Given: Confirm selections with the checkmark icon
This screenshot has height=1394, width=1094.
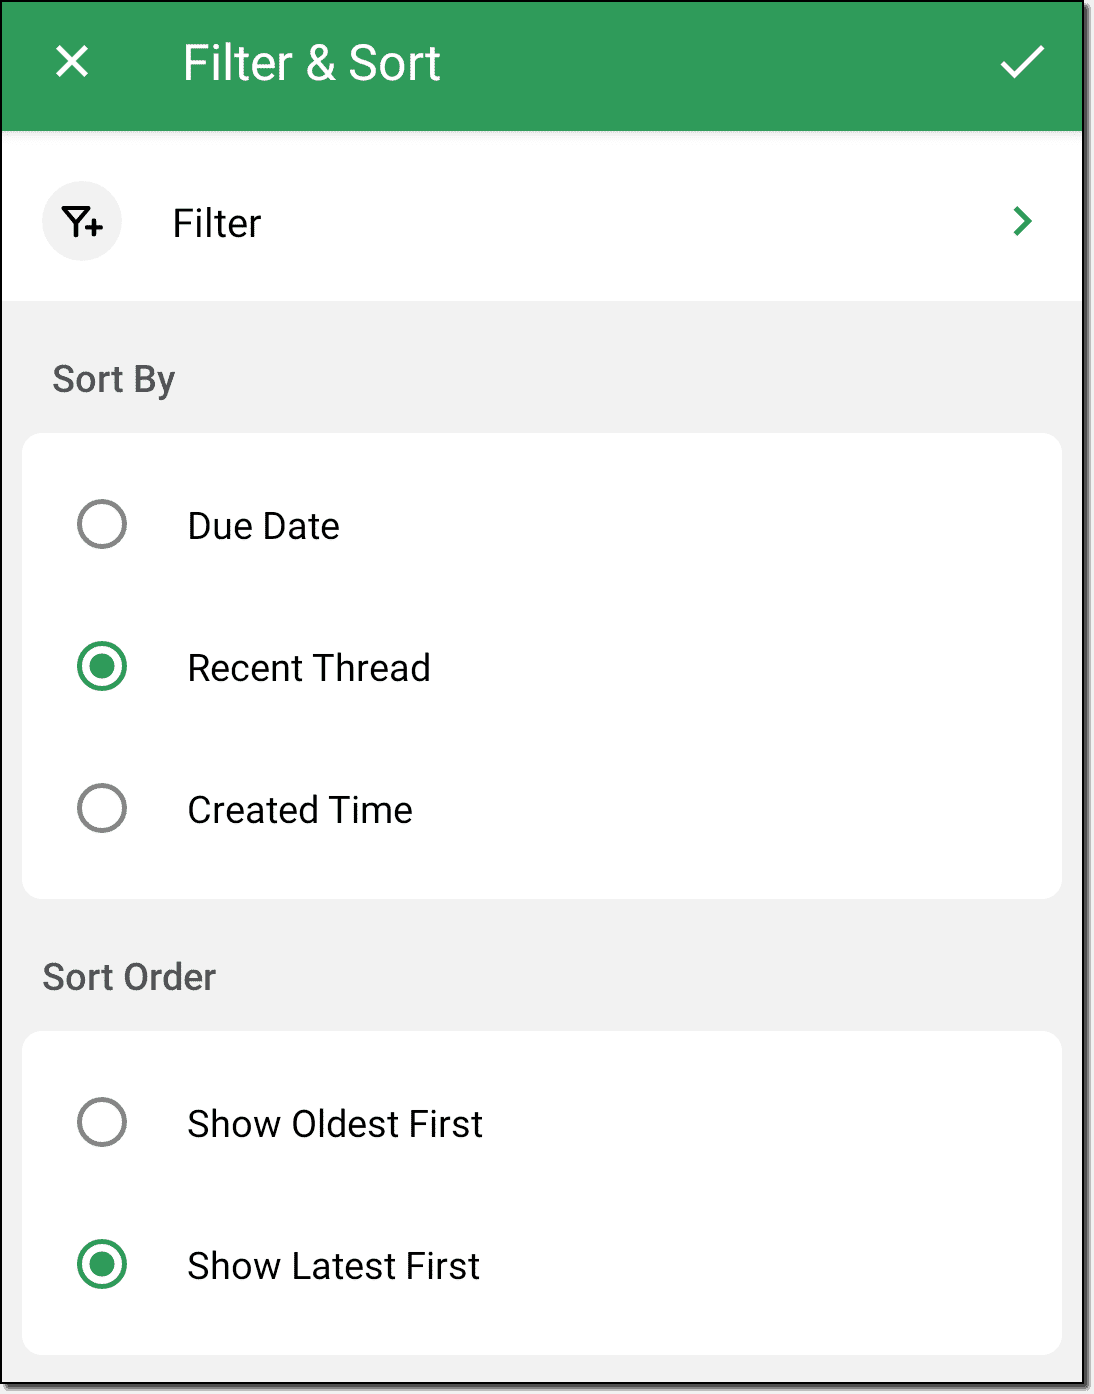Looking at the screenshot, I should coord(1022,62).
